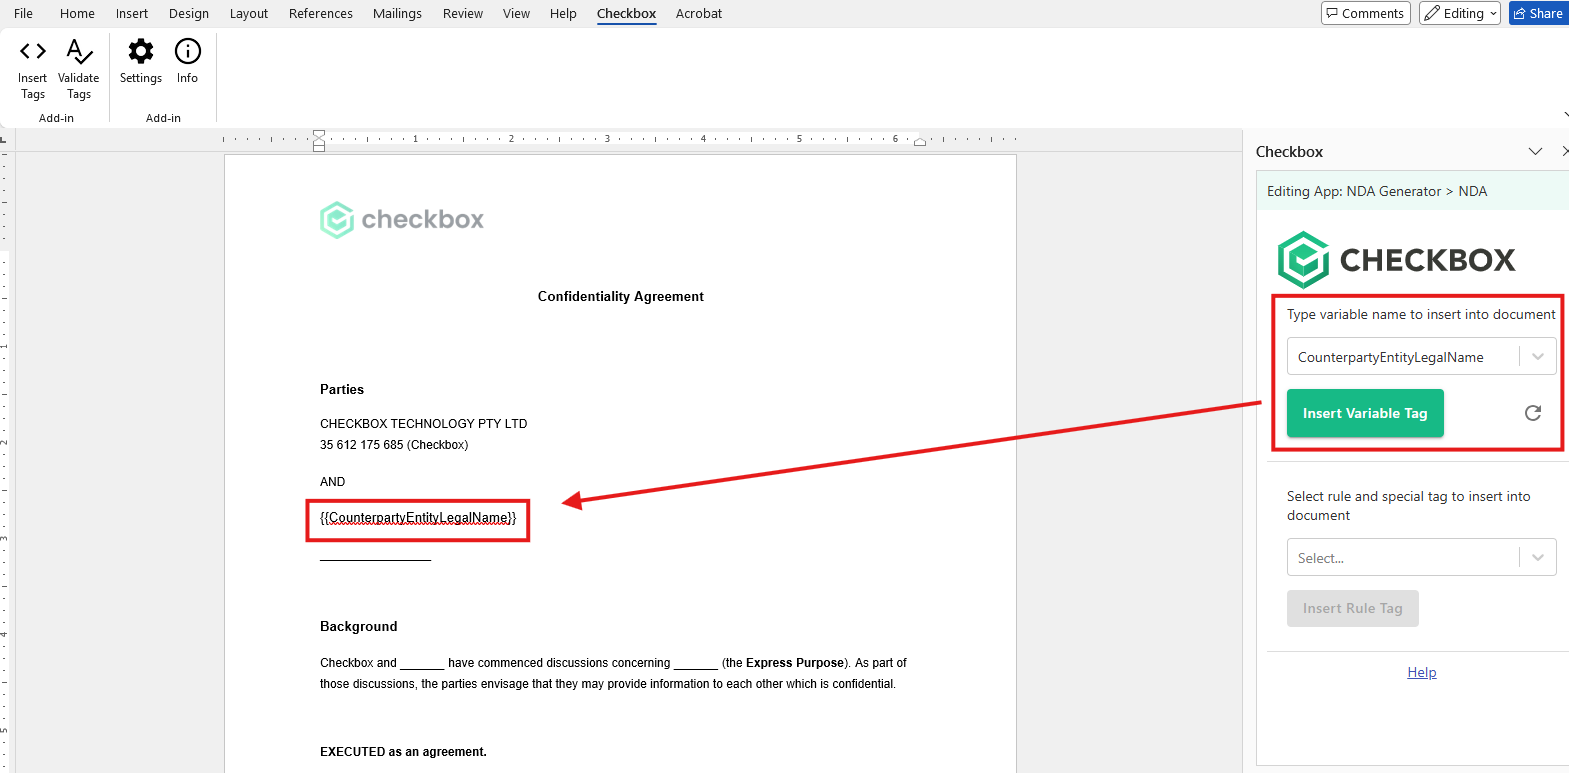
Task: Open Checkbox task pane options chevron
Action: (x=1535, y=151)
